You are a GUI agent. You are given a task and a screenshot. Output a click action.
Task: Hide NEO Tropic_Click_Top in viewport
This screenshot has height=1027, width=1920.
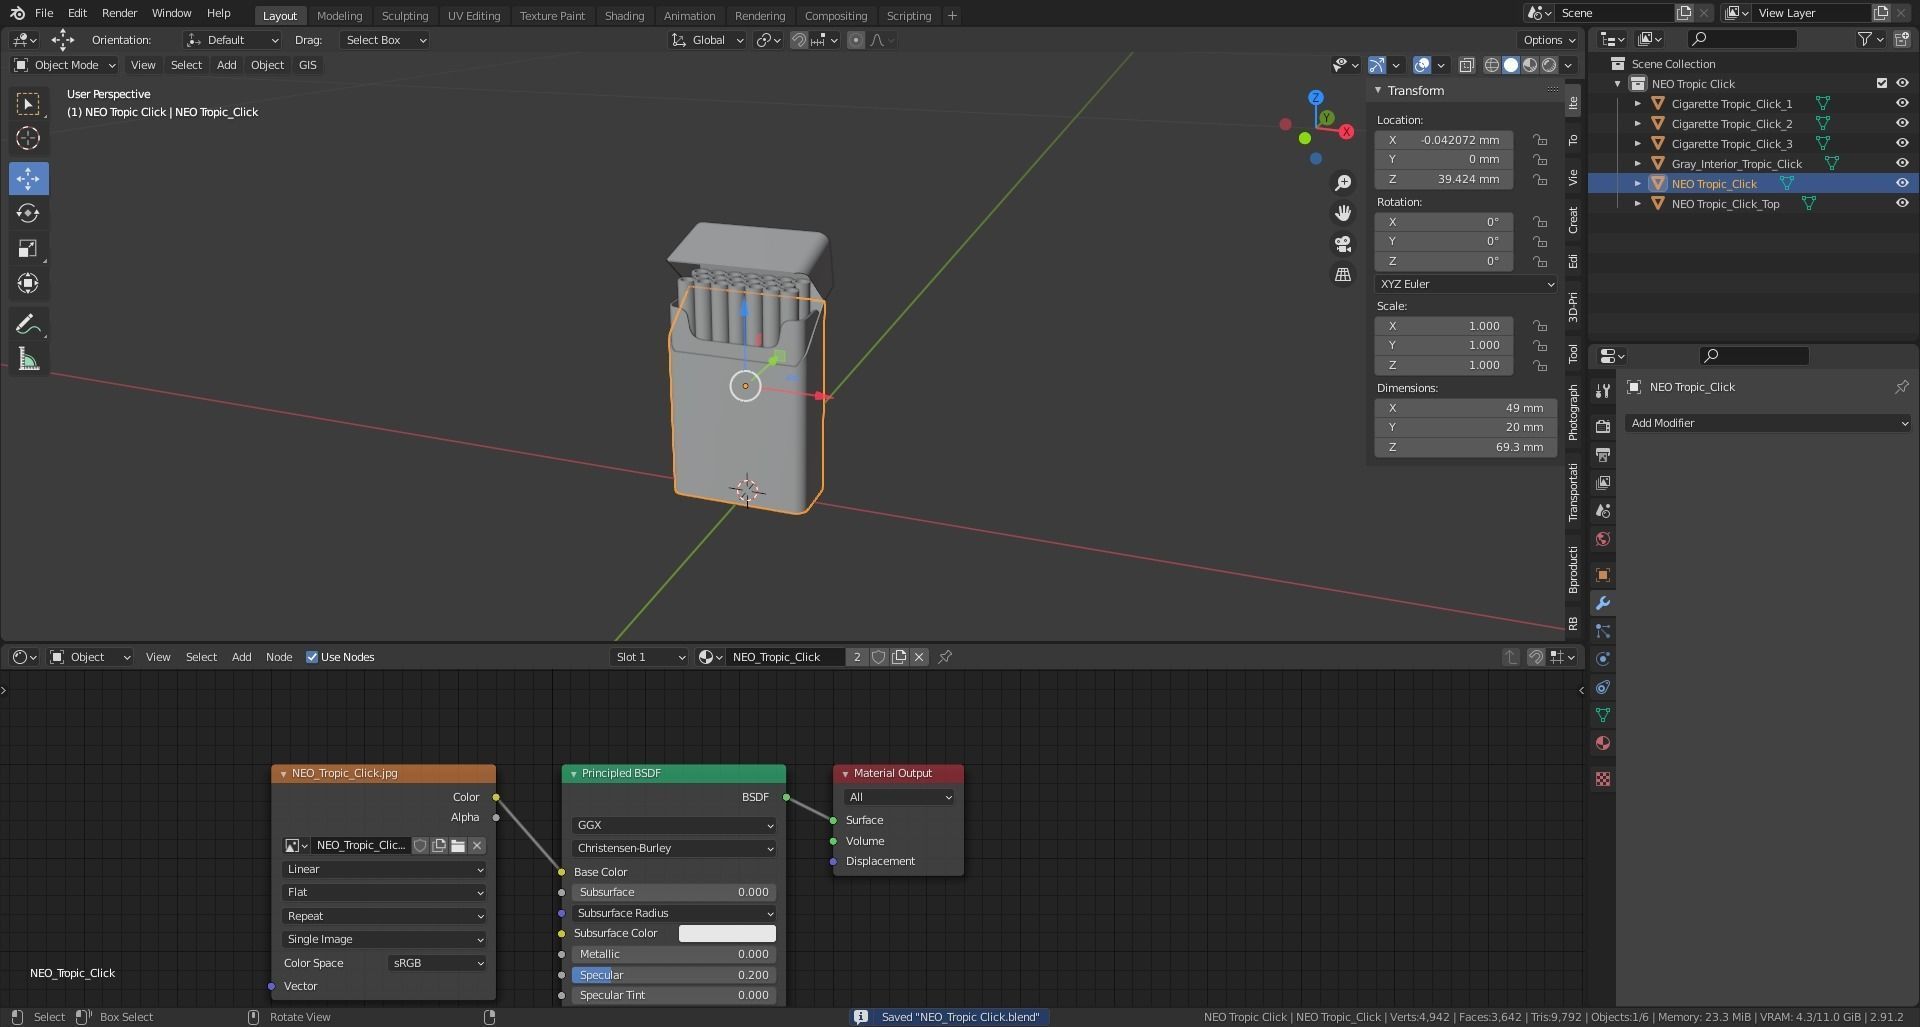(1902, 203)
